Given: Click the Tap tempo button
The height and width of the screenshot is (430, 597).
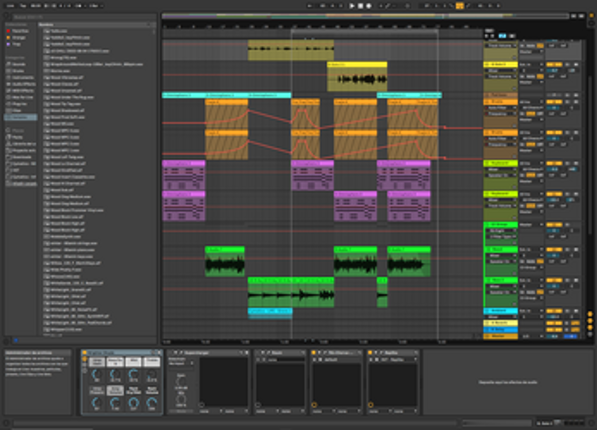Looking at the screenshot, I should coord(23,6).
